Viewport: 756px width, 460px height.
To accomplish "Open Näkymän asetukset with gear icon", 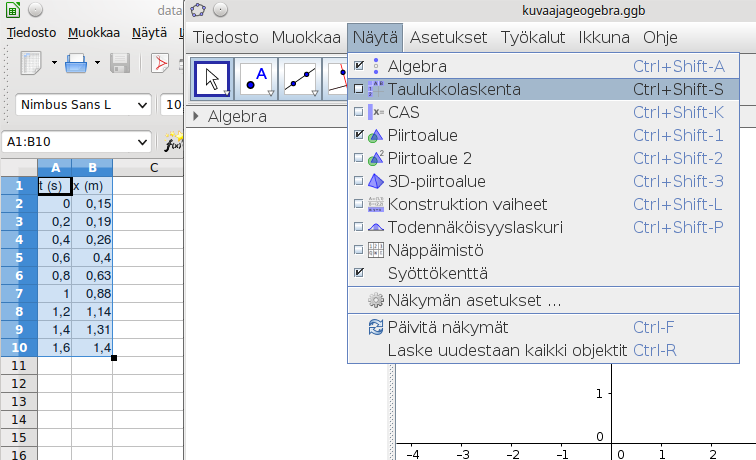I will [376, 300].
